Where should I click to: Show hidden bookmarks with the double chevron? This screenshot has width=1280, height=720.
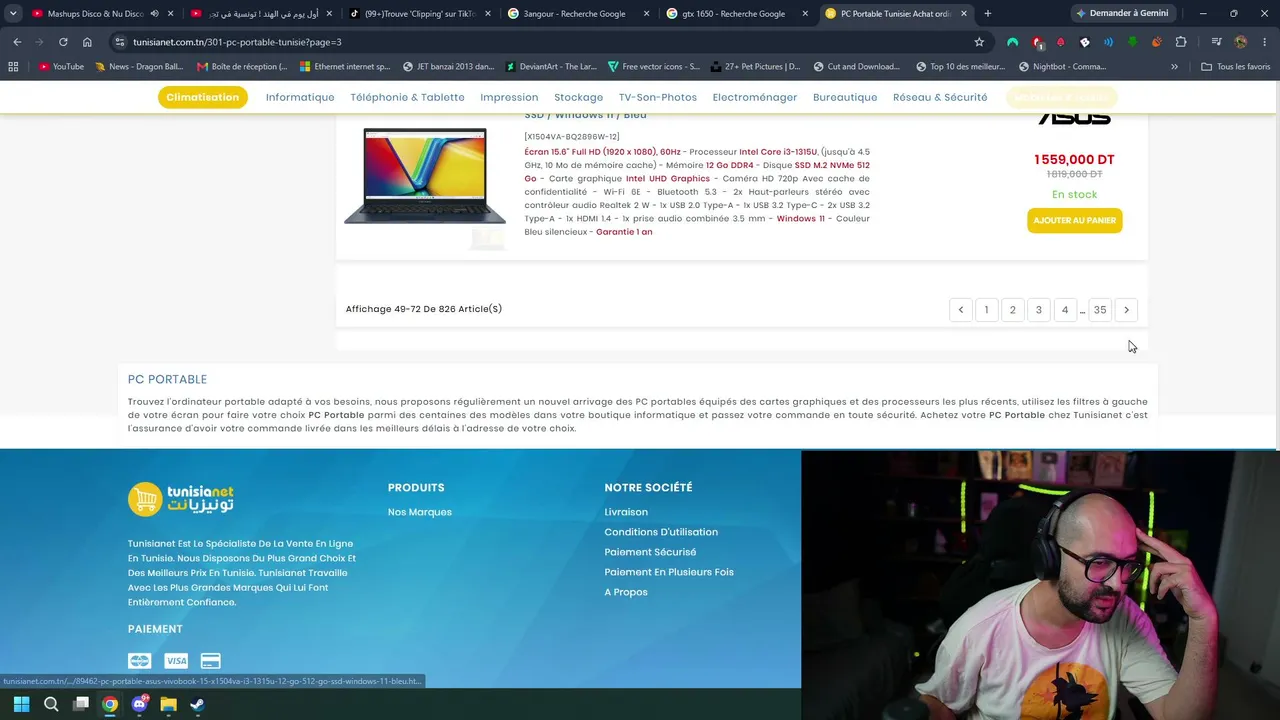(x=1174, y=67)
